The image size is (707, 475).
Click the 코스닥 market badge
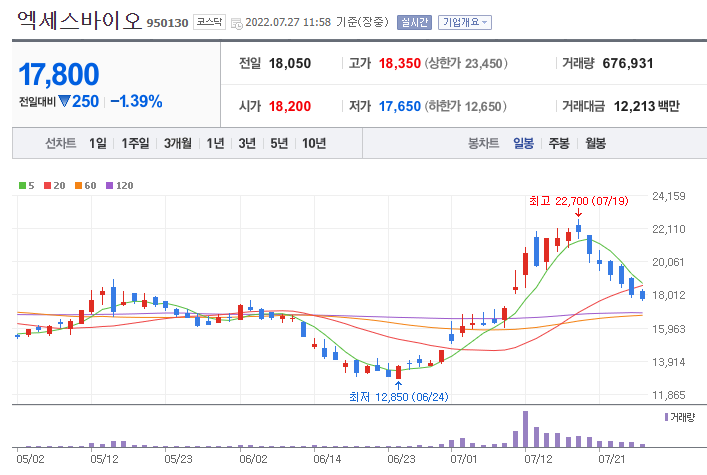coord(209,22)
